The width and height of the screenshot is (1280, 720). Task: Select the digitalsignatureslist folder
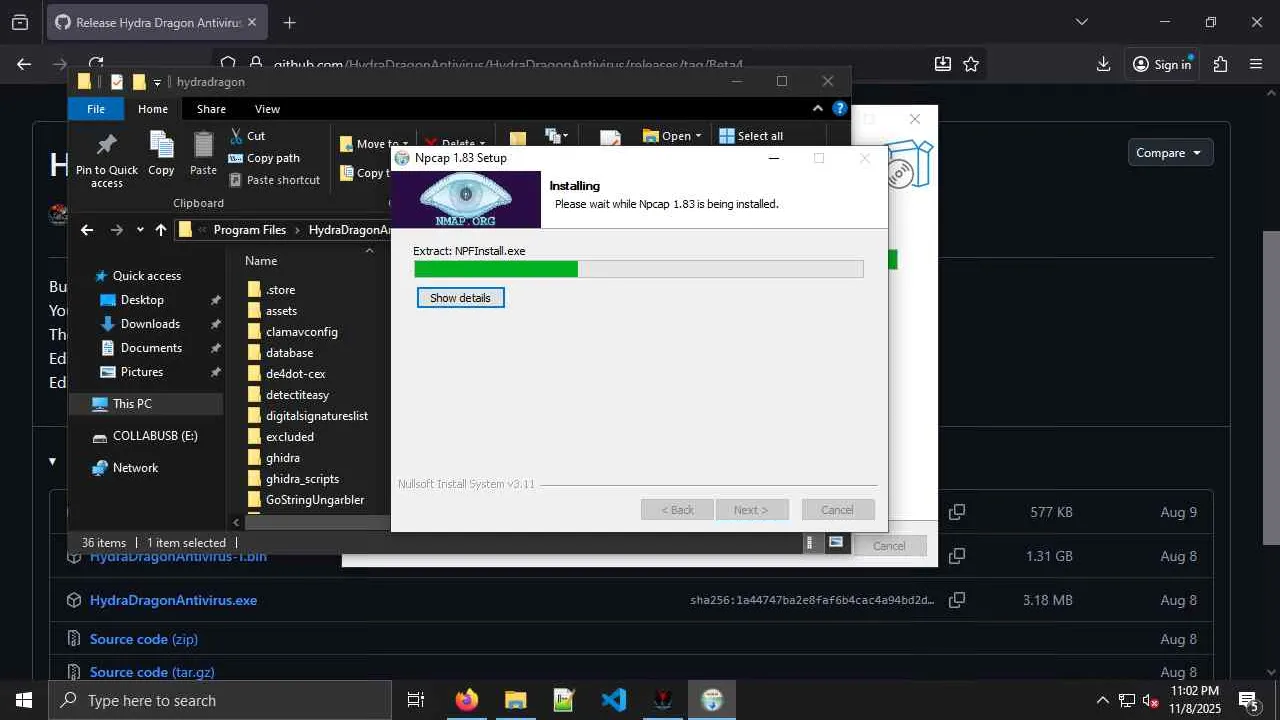[316, 416]
